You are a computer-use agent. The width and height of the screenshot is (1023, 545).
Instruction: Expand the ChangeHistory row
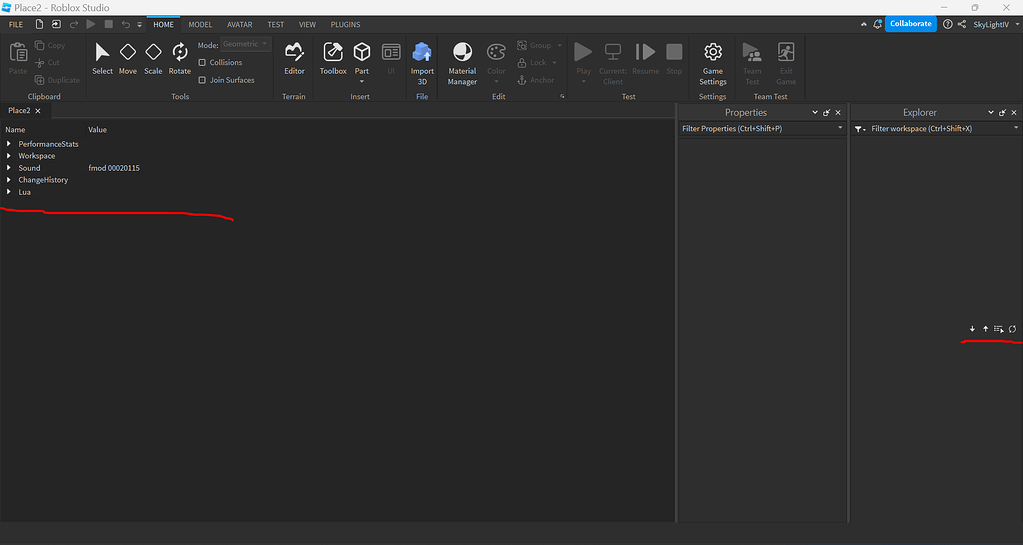[x=8, y=179]
